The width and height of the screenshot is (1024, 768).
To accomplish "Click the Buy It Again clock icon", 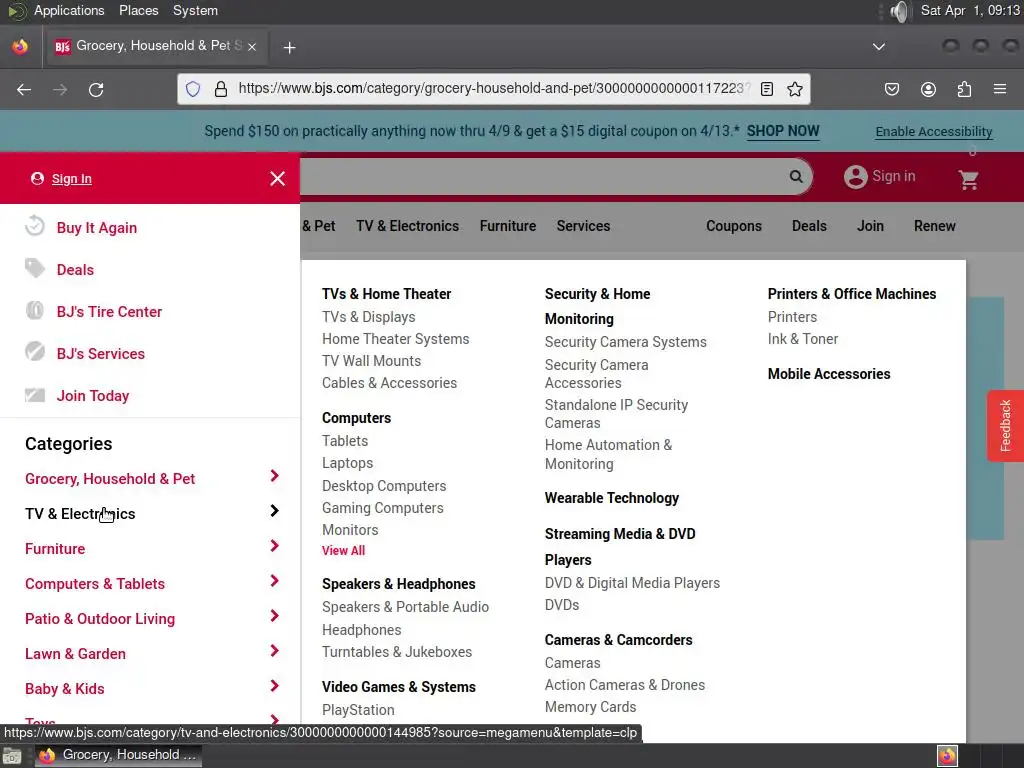I will click(35, 226).
